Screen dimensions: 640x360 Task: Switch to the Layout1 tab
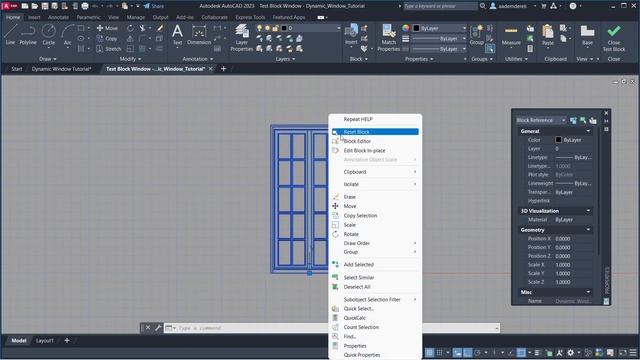click(x=44, y=340)
